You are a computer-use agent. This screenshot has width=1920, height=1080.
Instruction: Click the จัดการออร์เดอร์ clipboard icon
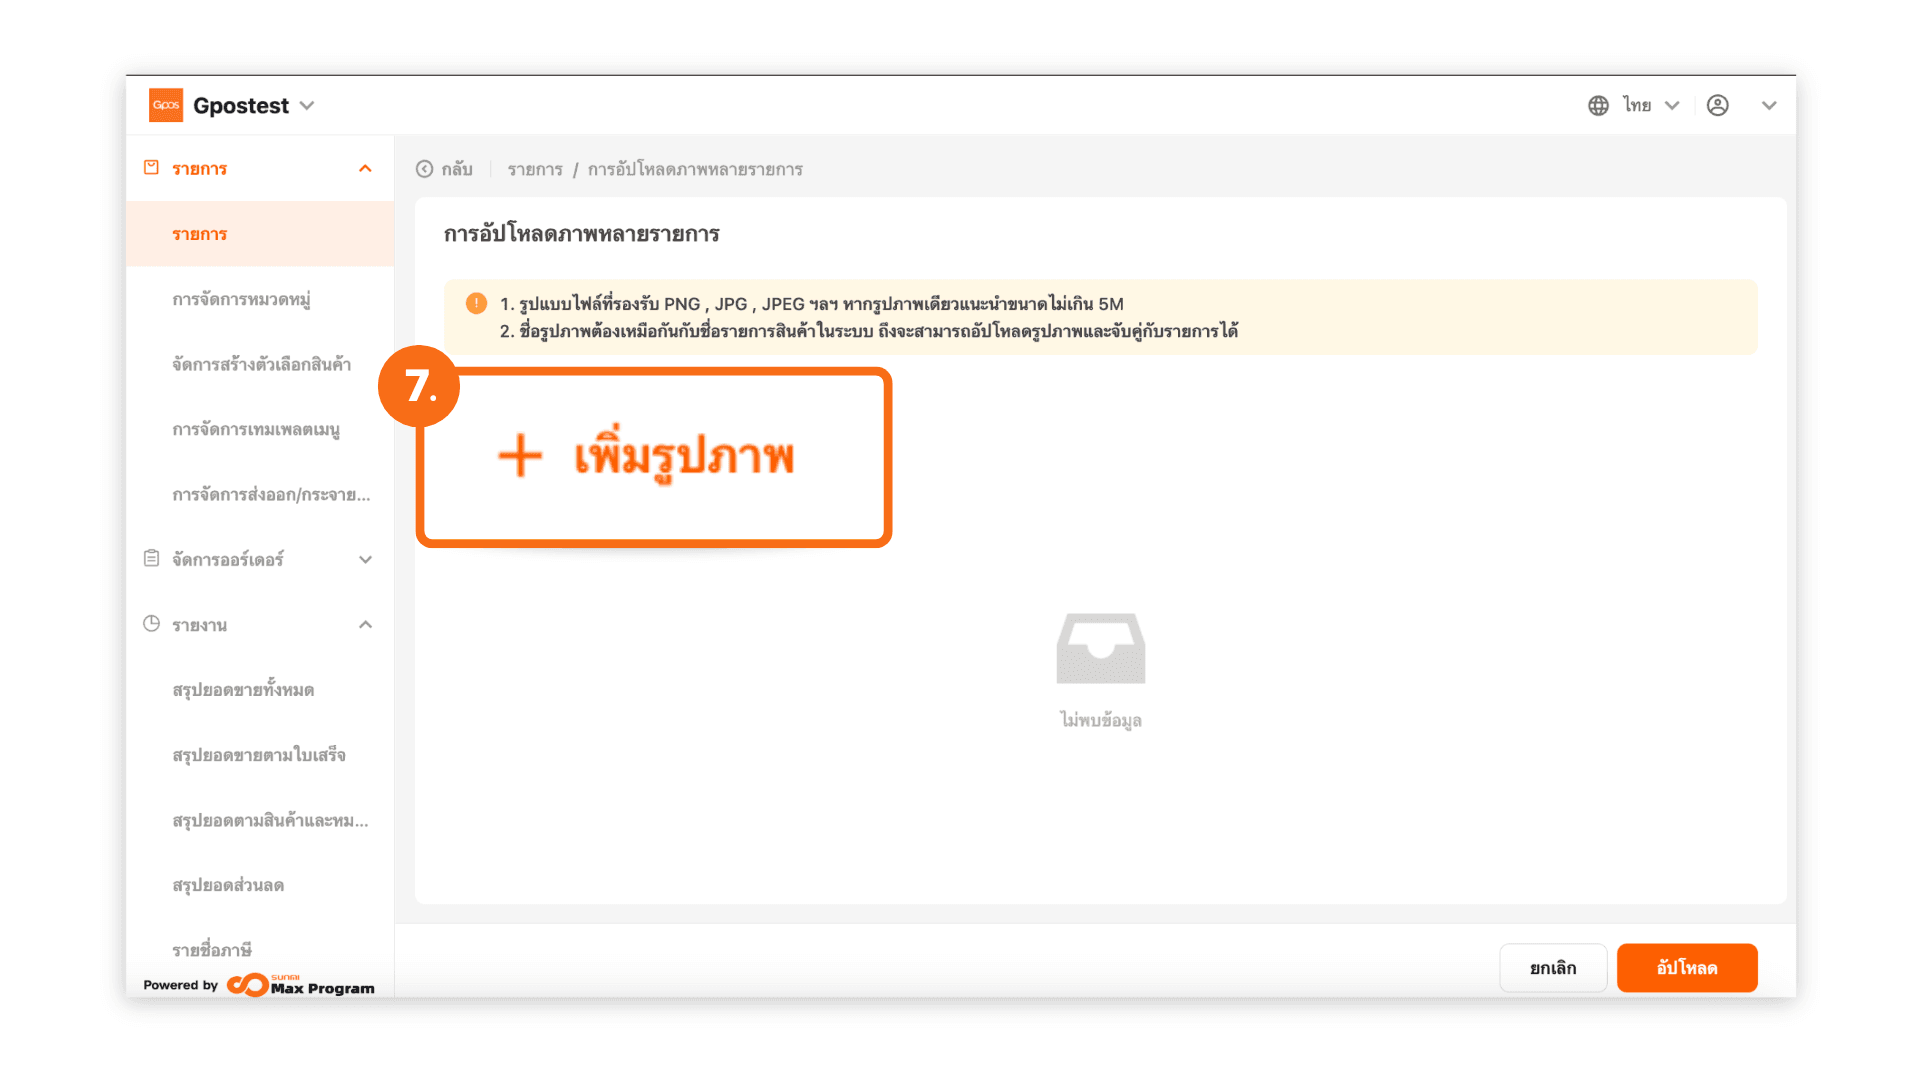point(151,558)
